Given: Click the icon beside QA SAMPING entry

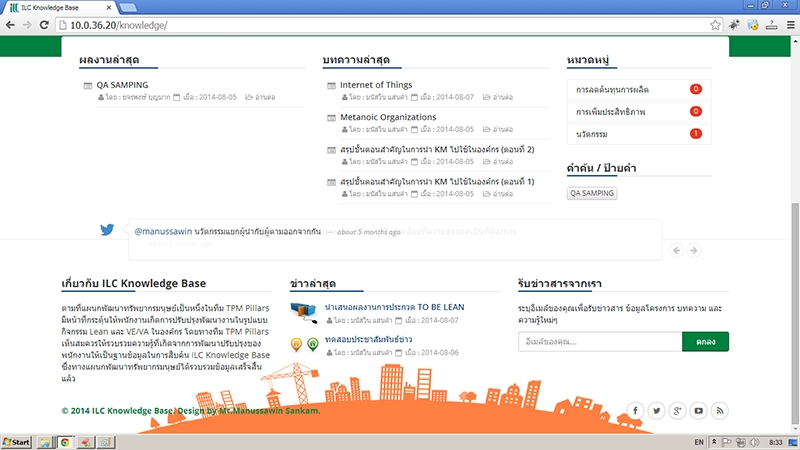Looking at the screenshot, I should click(x=88, y=86).
